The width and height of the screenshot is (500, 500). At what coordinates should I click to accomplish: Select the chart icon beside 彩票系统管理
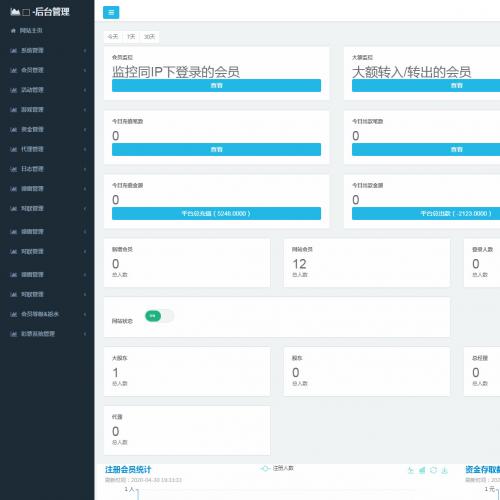pos(14,334)
